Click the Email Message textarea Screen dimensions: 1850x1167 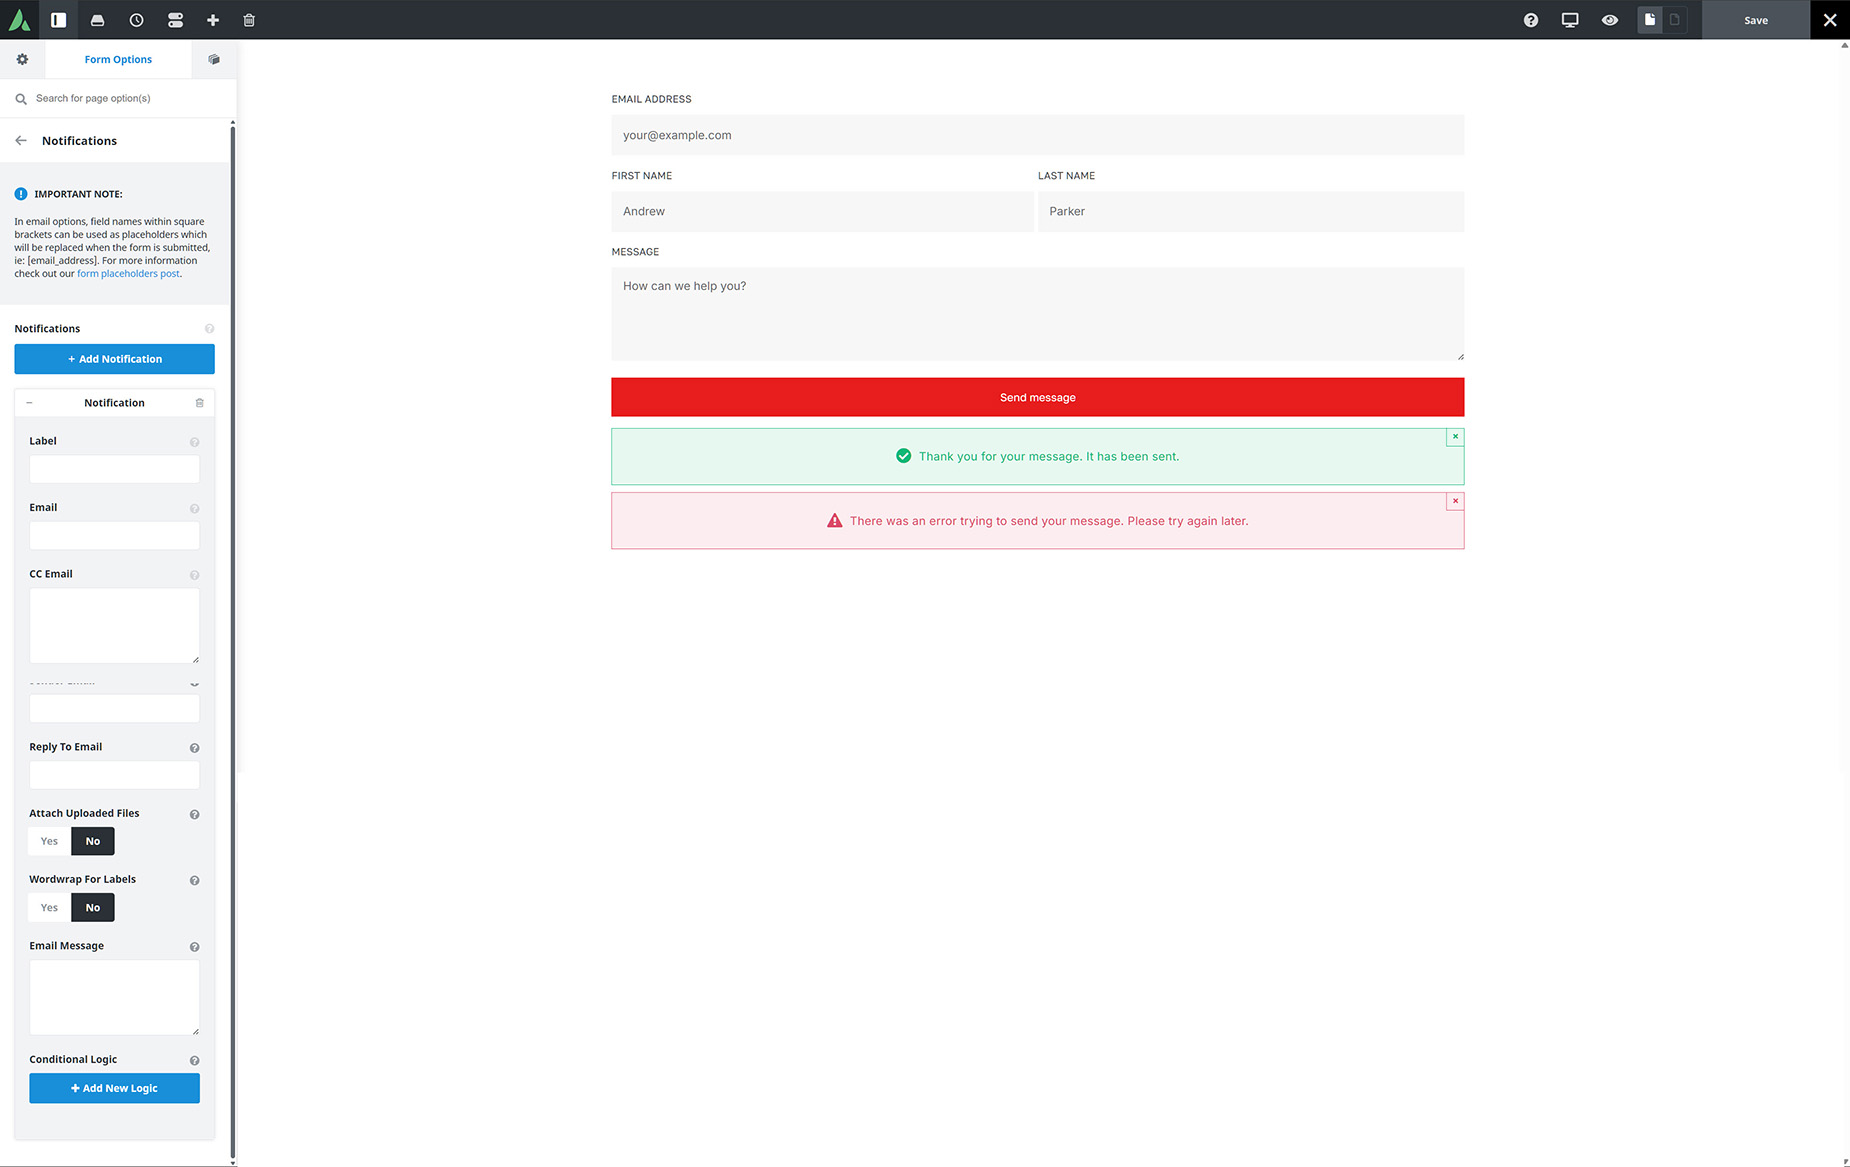coord(114,998)
